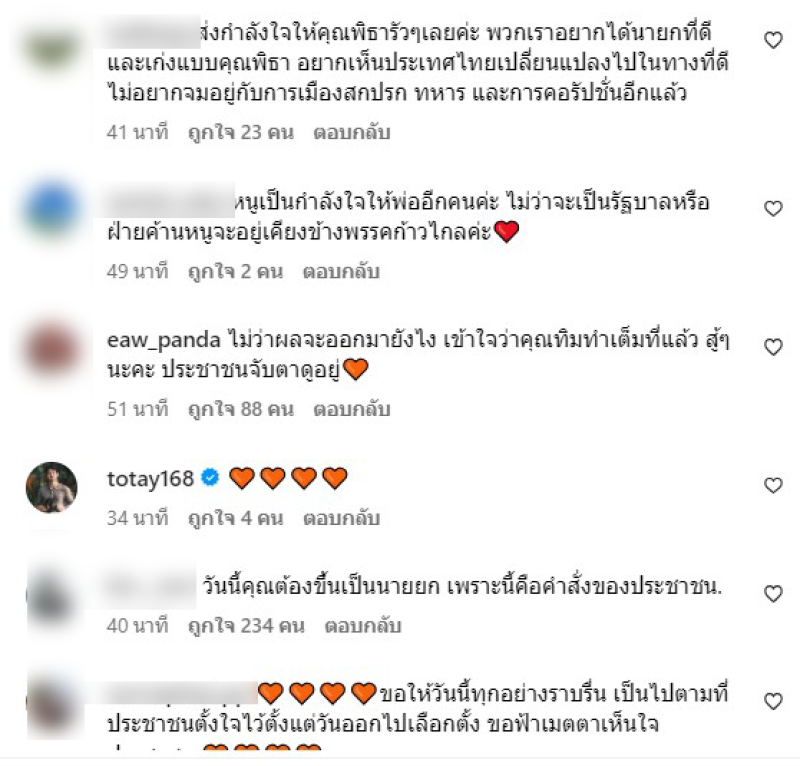Image resolution: width=800 pixels, height=766 pixels.
Task: Reply to totay168's comment
Action: tap(341, 518)
